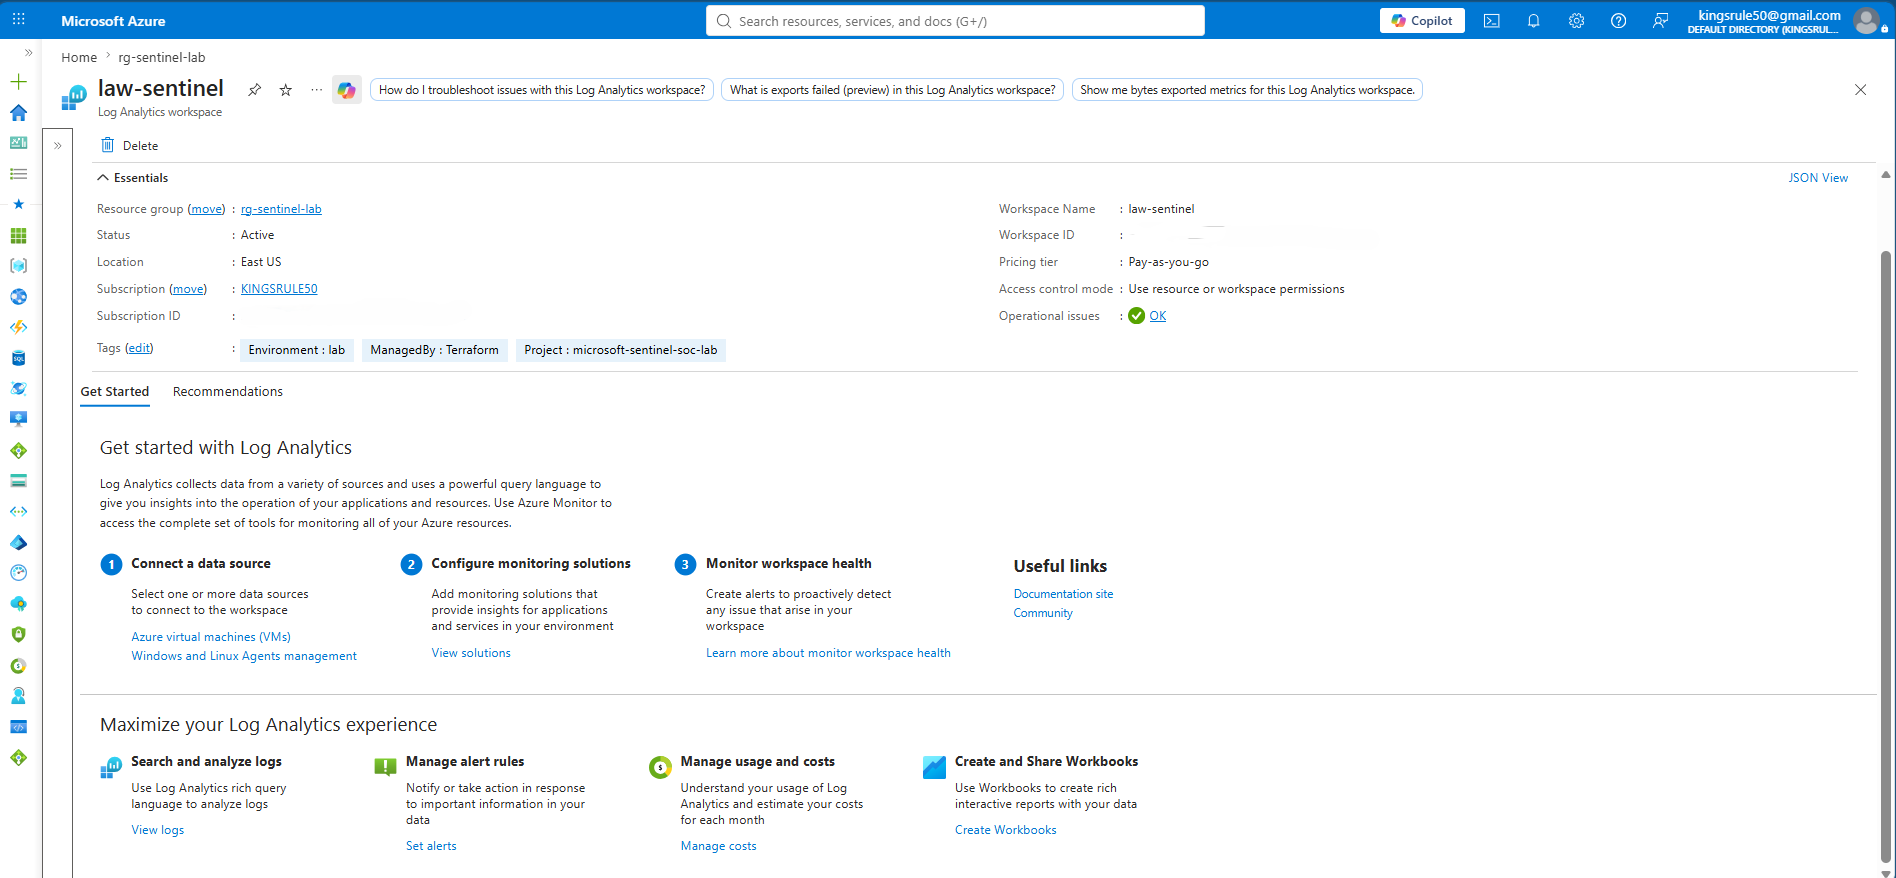Open Function App lightning icon
This screenshot has height=878, width=1896.
18,327
